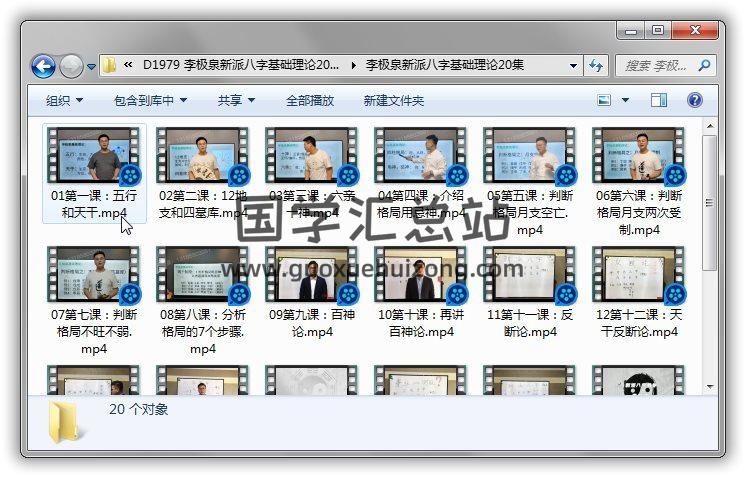This screenshot has width=746, height=478.
Task: Click the Forward navigation arrow button
Action: point(71,66)
